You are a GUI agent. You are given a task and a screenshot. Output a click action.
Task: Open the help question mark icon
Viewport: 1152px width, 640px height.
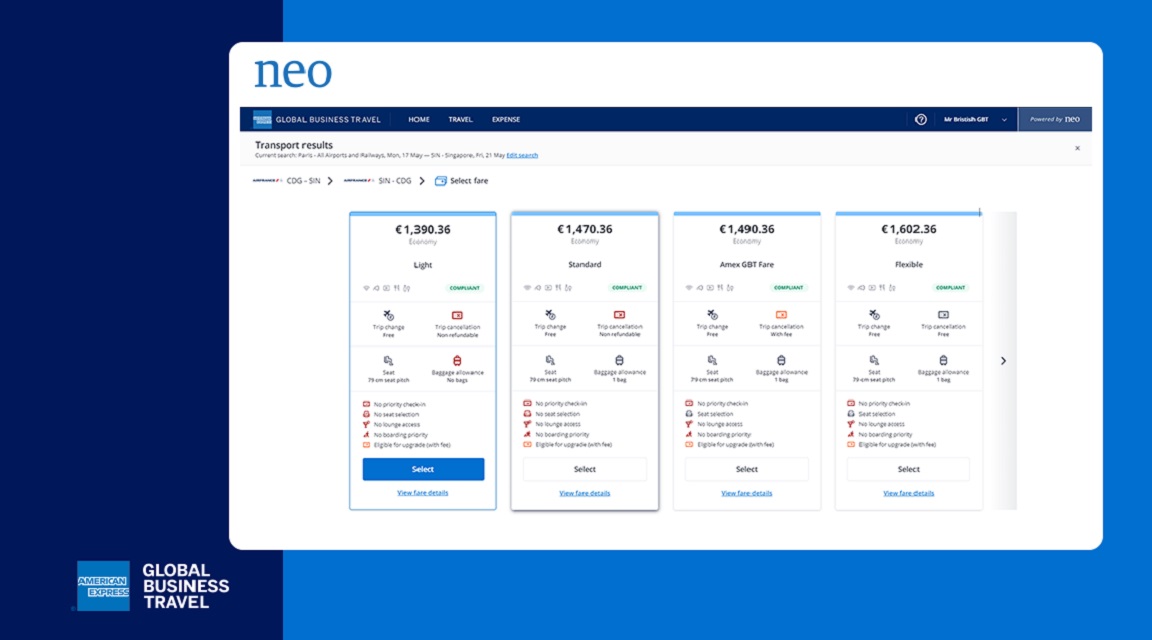click(x=921, y=119)
